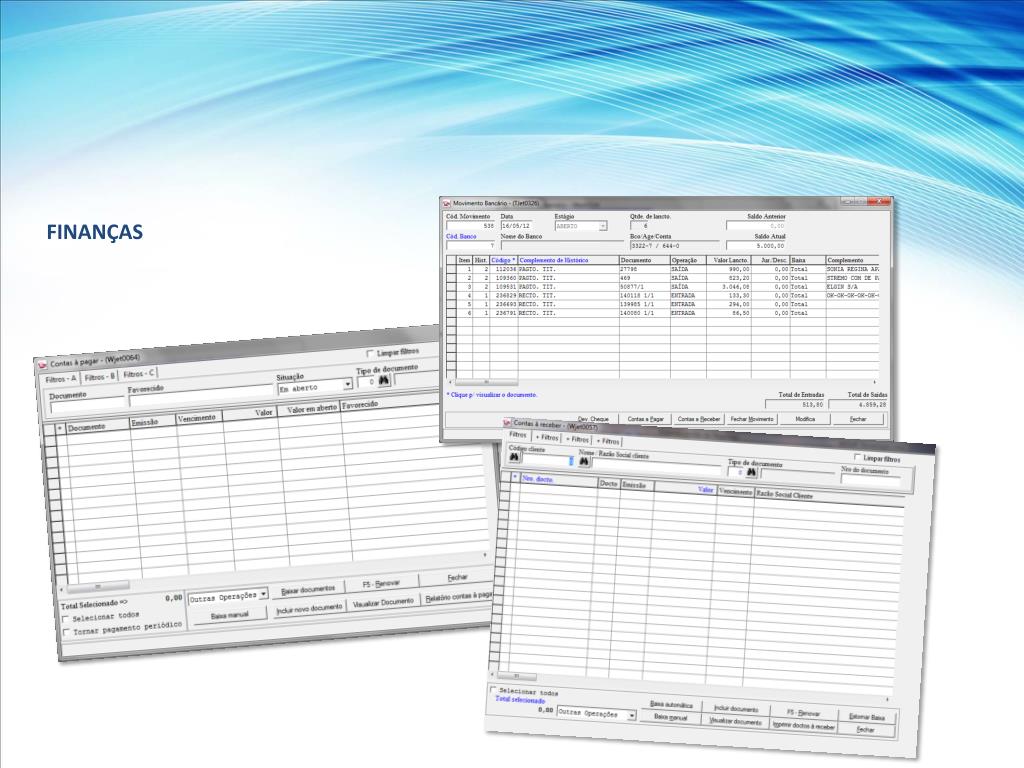Viewport: 1024px width, 768px height.
Task: Check Selecionar todos in Contas à pagar
Action: (65, 618)
